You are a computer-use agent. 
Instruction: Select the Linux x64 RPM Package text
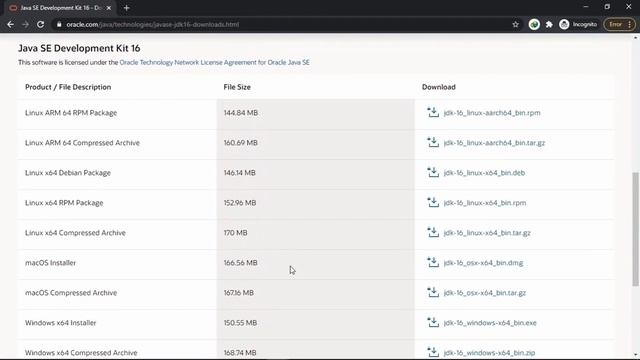64,203
